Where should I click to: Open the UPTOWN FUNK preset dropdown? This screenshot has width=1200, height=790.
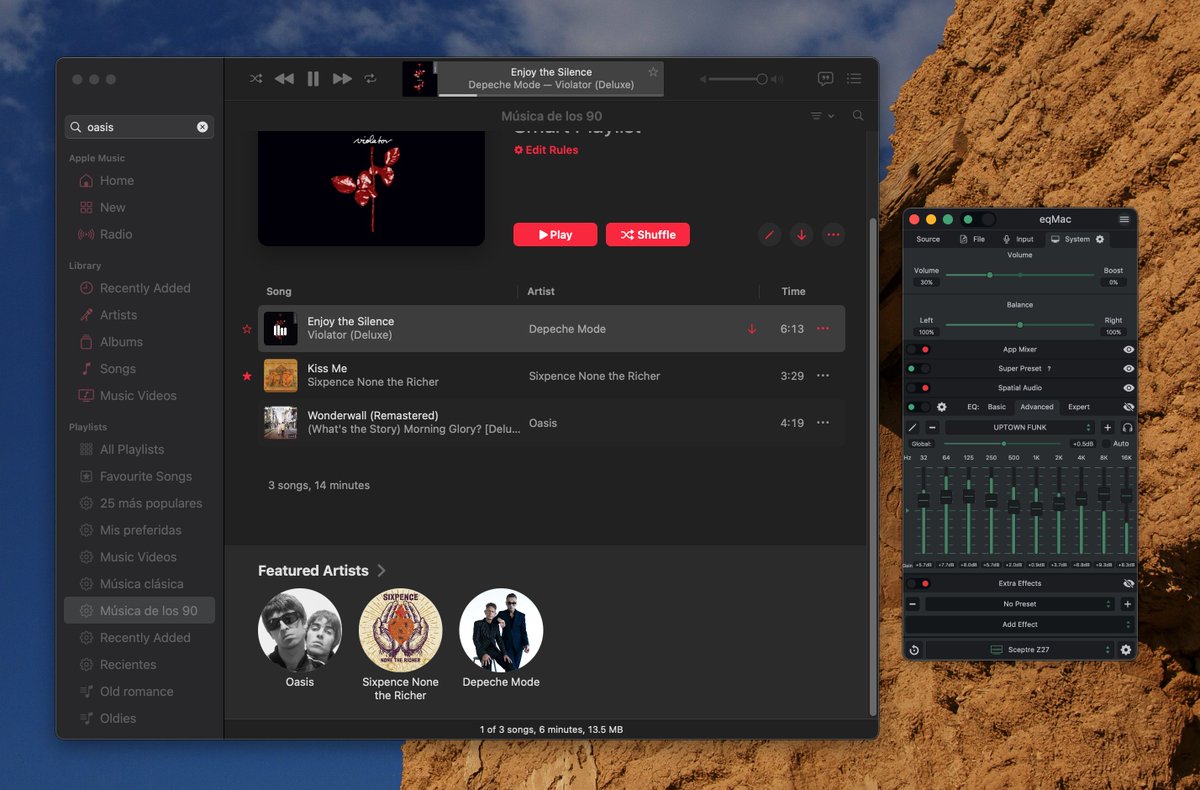coord(1020,427)
